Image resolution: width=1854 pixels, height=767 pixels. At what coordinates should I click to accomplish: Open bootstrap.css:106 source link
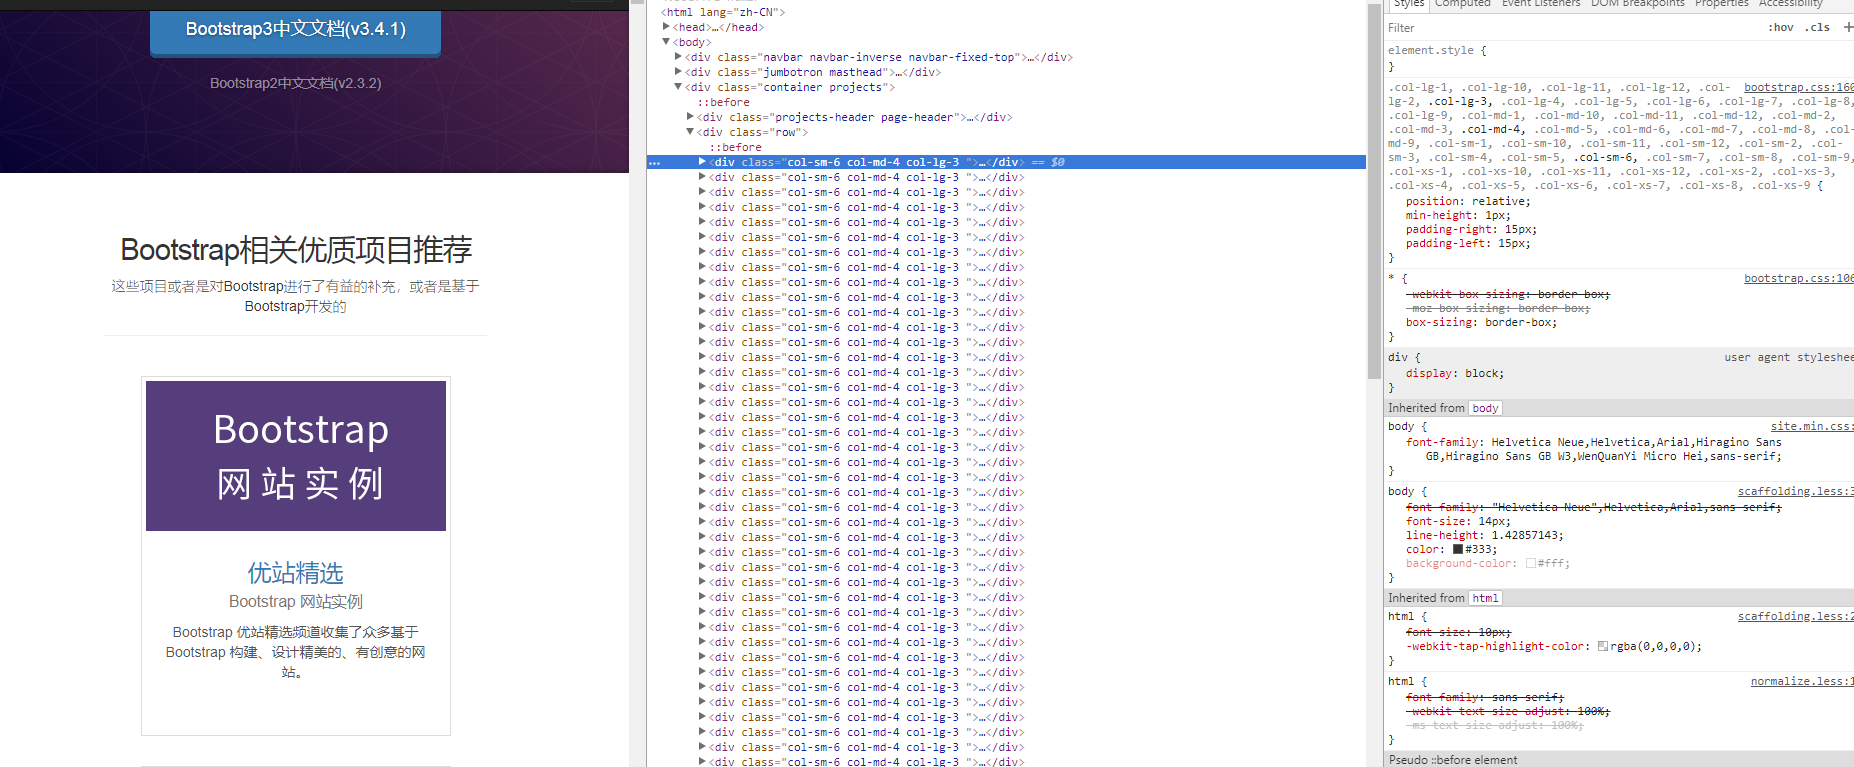(x=1798, y=278)
